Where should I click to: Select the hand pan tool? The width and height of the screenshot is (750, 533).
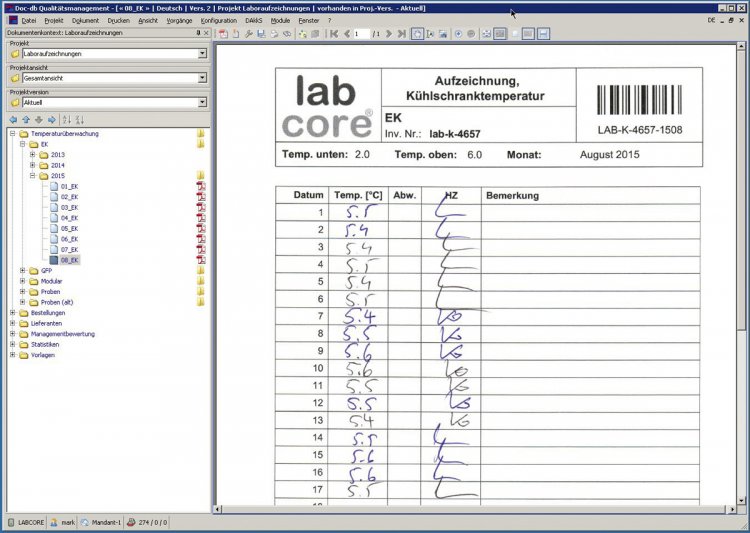click(x=417, y=33)
